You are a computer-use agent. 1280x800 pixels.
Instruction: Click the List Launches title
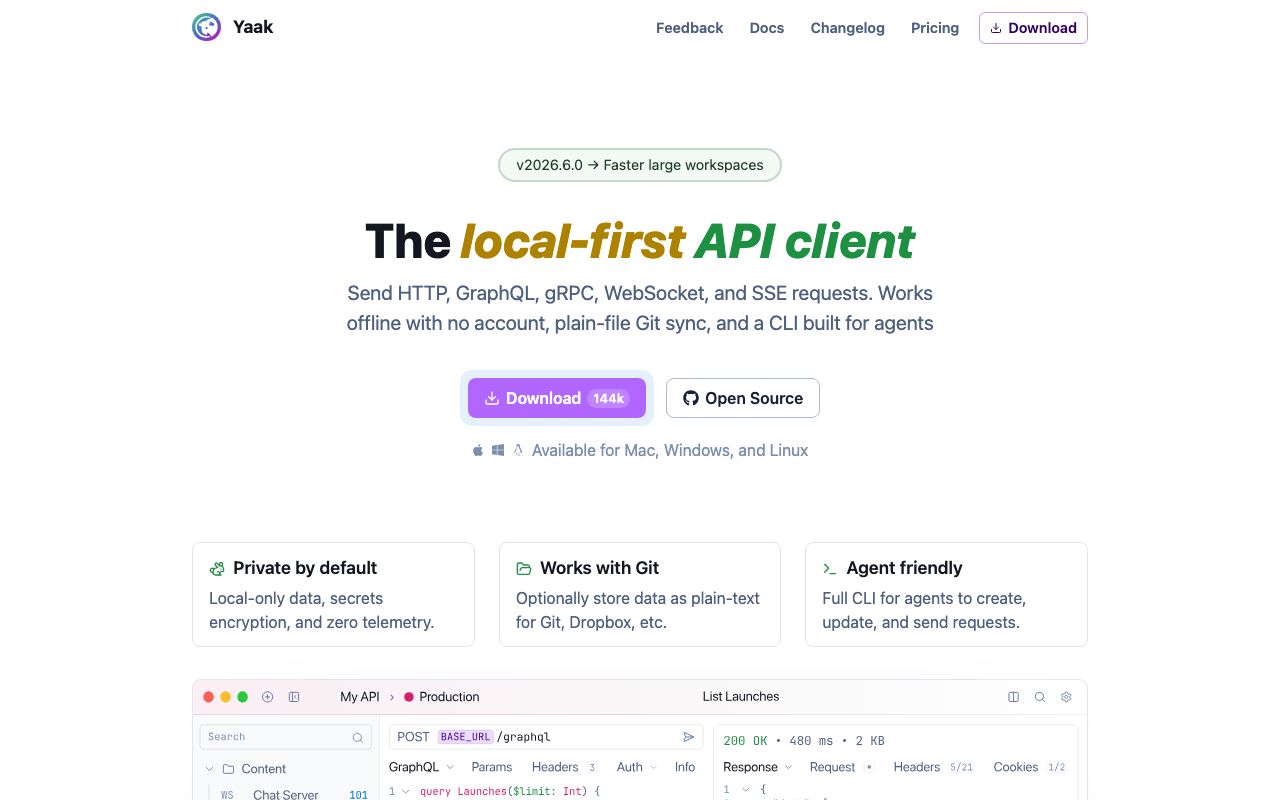pyautogui.click(x=741, y=697)
